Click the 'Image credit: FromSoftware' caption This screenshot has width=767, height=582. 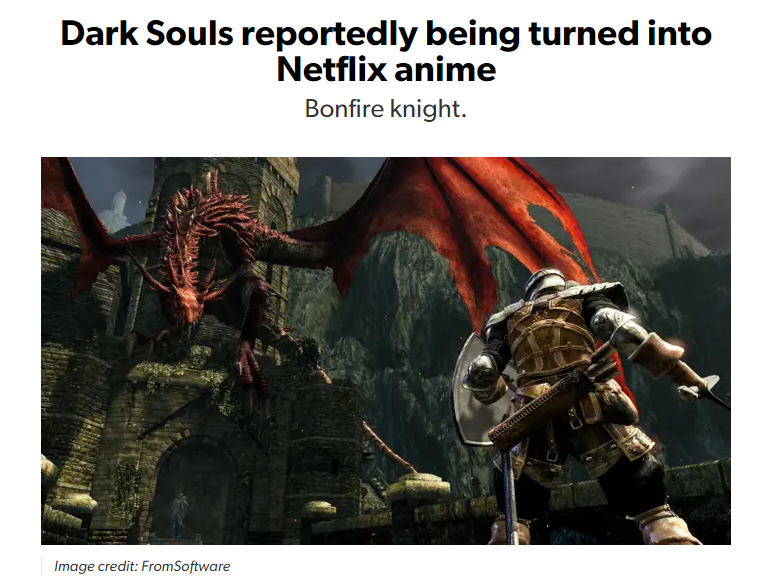(x=142, y=566)
